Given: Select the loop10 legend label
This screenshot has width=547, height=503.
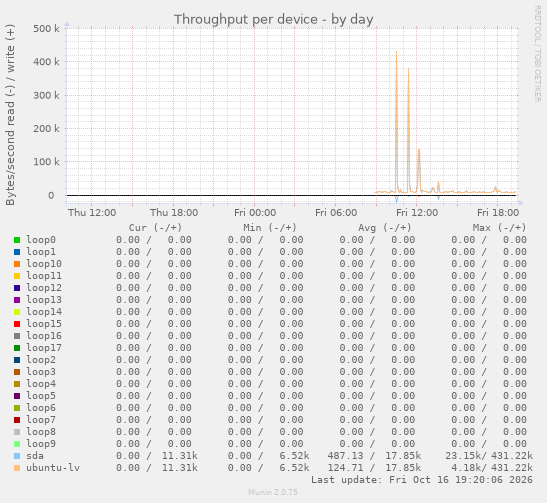Looking at the screenshot, I should point(44,264).
